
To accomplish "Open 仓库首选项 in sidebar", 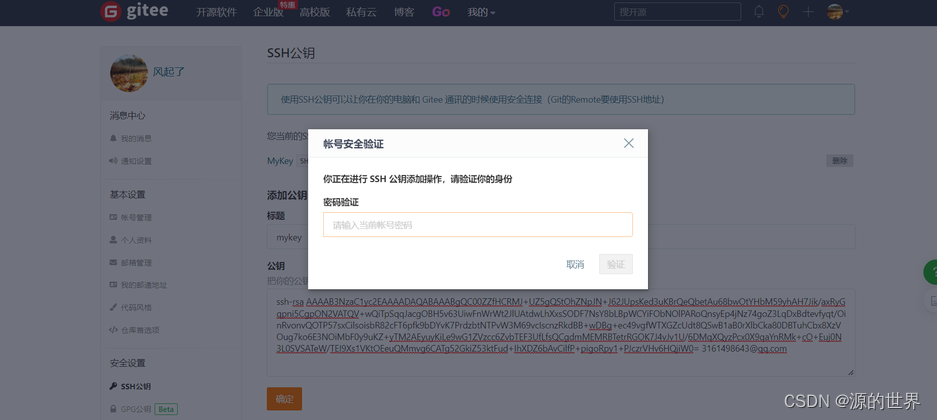I will coord(140,330).
